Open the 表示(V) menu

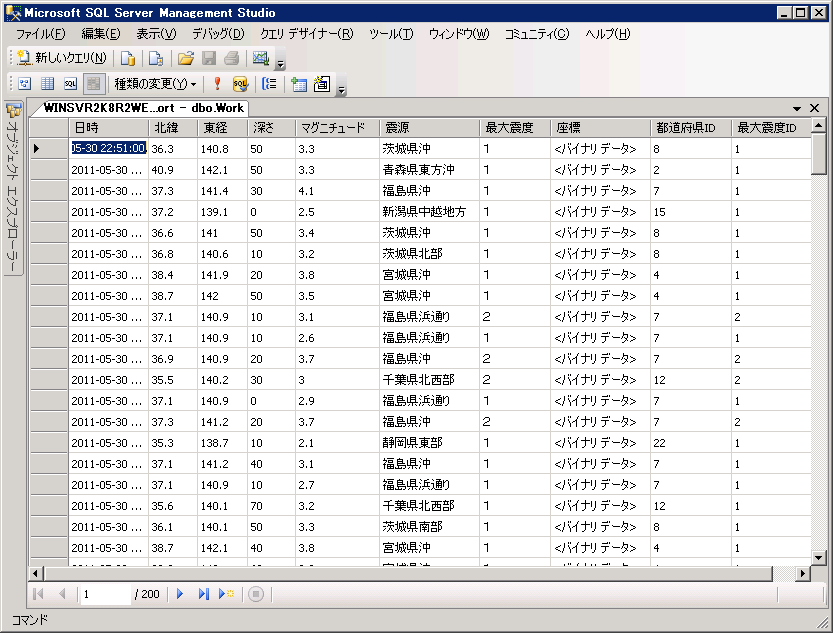156,34
